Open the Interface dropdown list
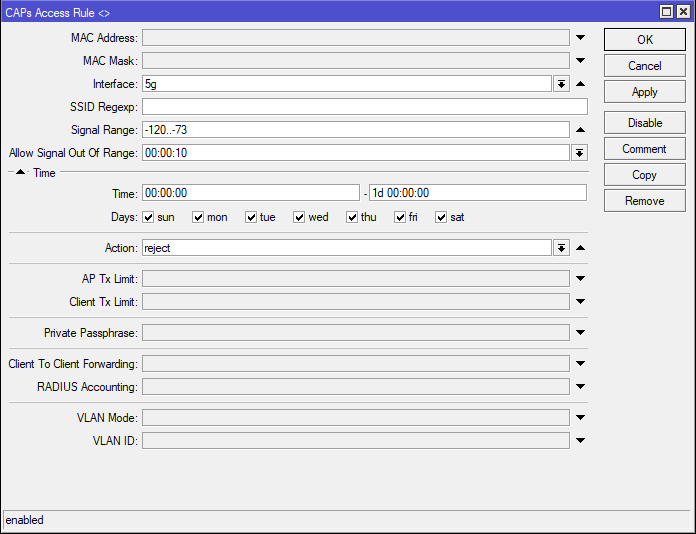The width and height of the screenshot is (696, 534). pyautogui.click(x=562, y=83)
